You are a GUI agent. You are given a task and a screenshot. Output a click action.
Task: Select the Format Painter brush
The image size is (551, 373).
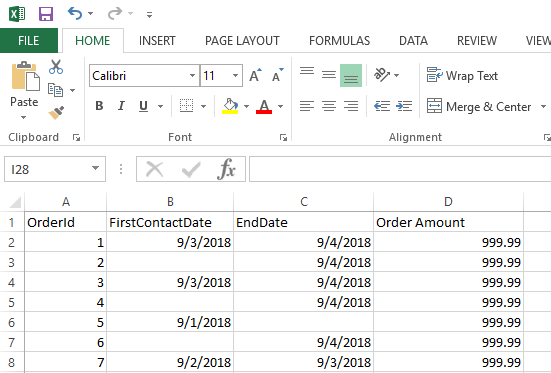point(56,112)
